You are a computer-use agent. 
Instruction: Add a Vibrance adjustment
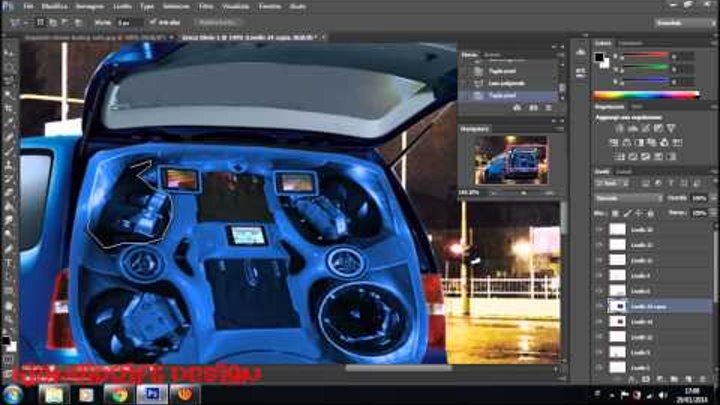coord(671,129)
